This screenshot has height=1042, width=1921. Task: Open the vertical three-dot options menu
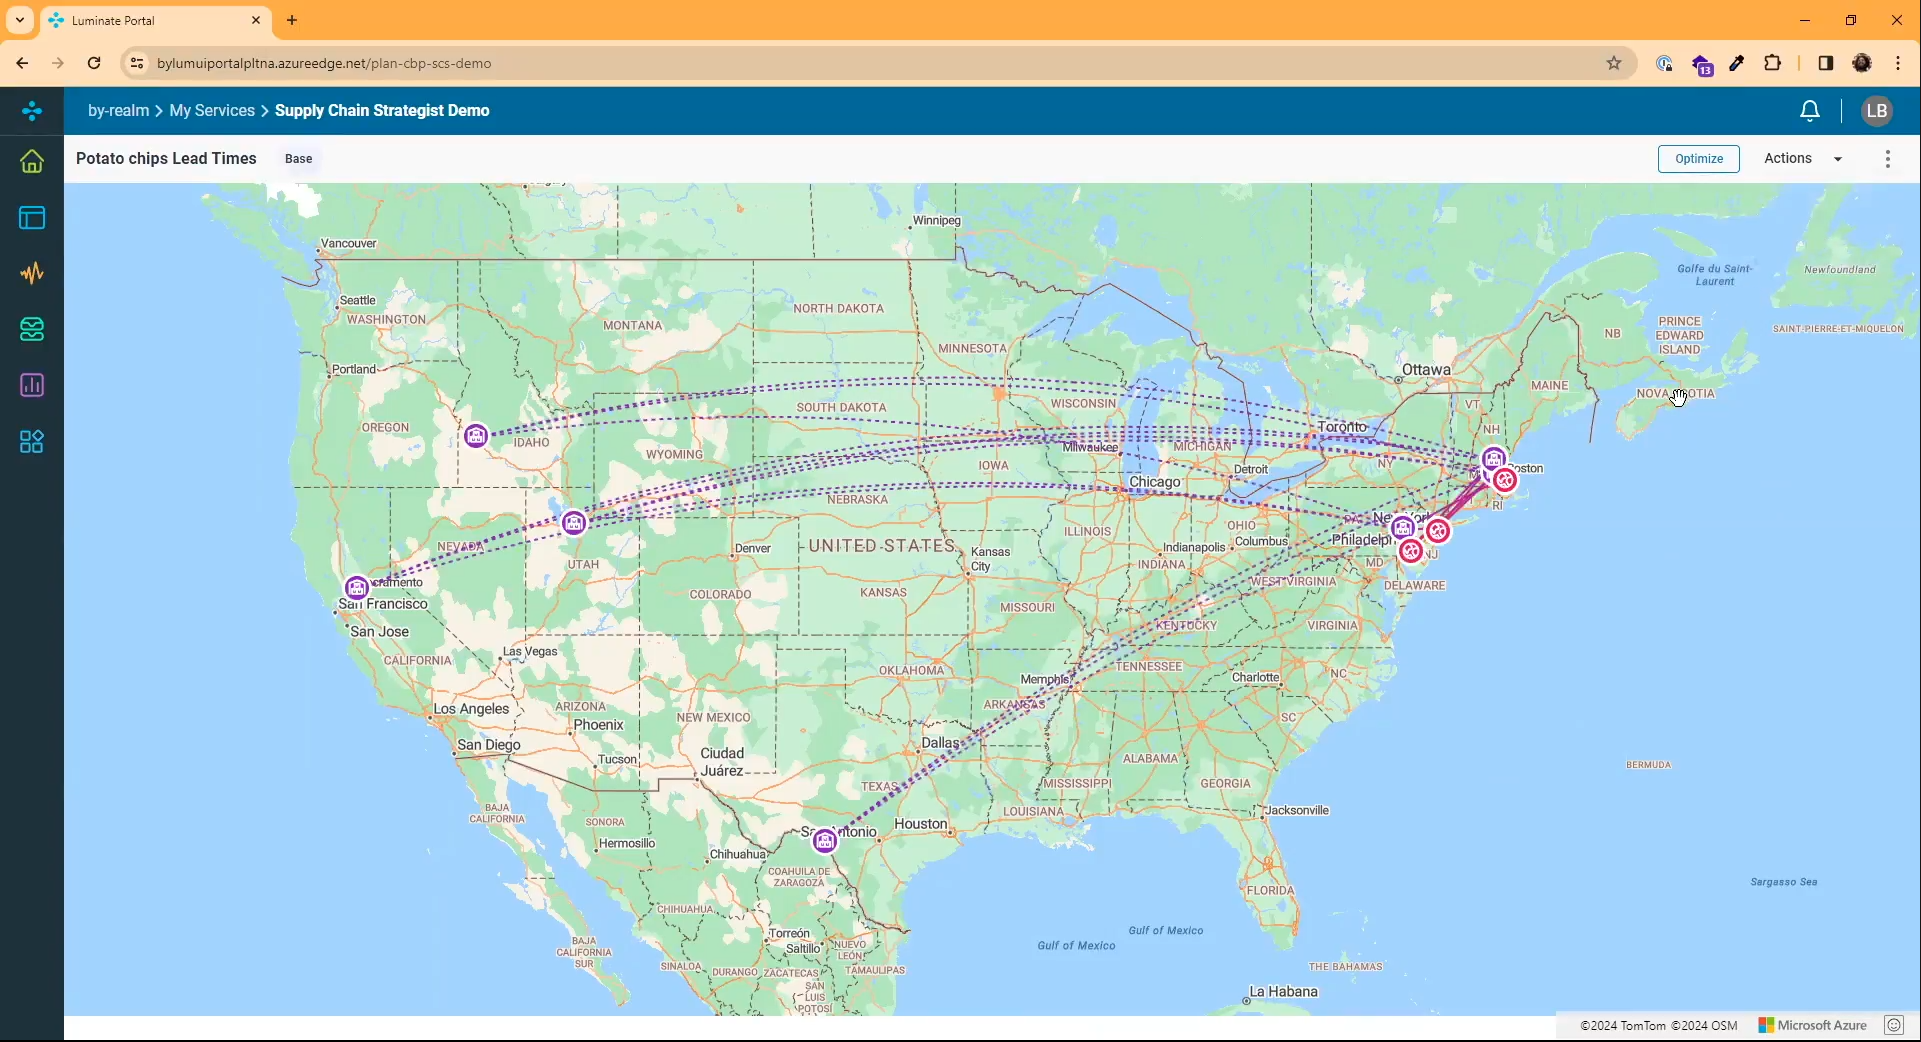(x=1887, y=159)
